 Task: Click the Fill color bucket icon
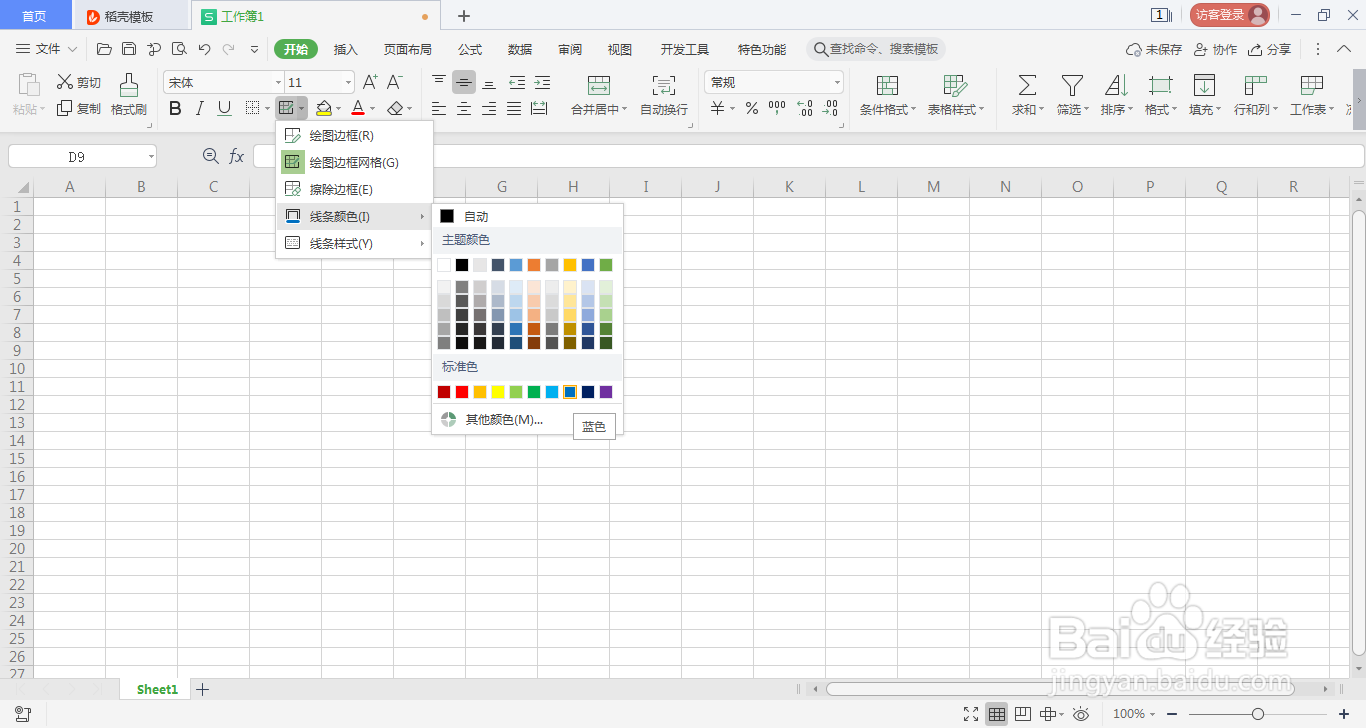pyautogui.click(x=323, y=108)
